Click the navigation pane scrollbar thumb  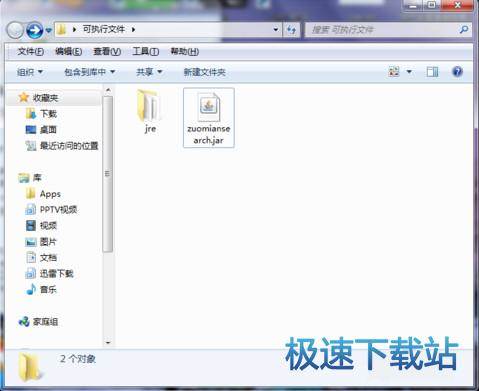pos(108,174)
